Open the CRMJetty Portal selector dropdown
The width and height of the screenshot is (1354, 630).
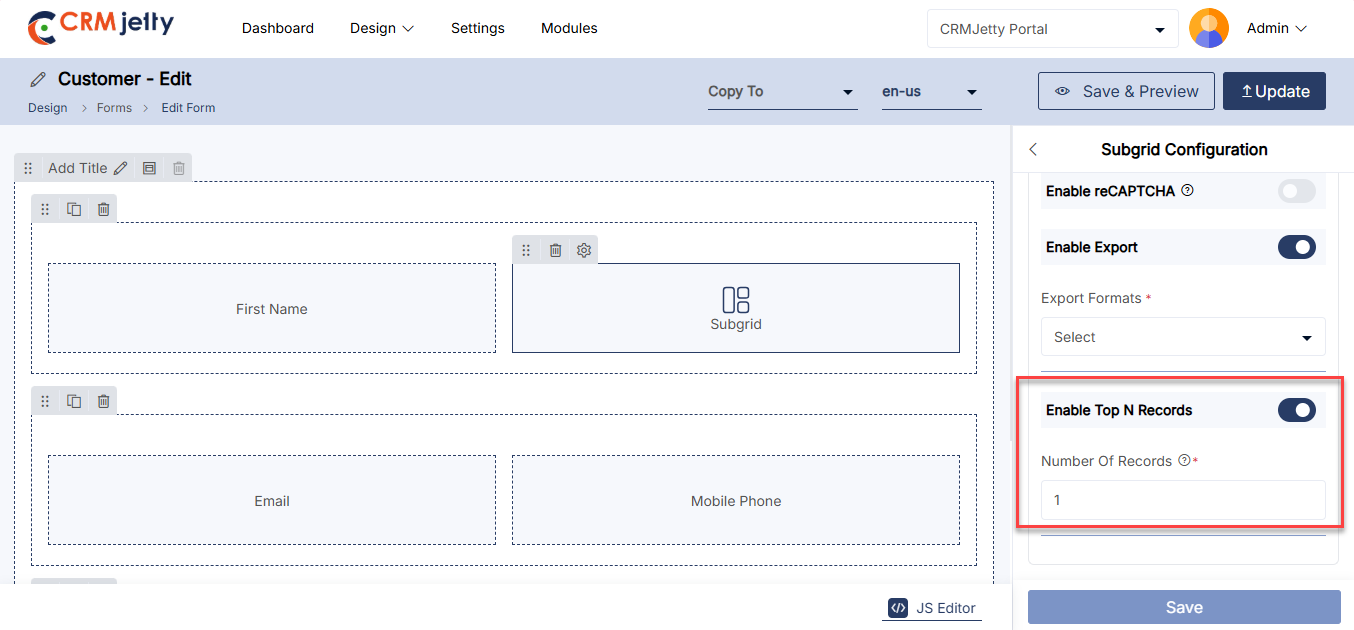(x=1052, y=29)
